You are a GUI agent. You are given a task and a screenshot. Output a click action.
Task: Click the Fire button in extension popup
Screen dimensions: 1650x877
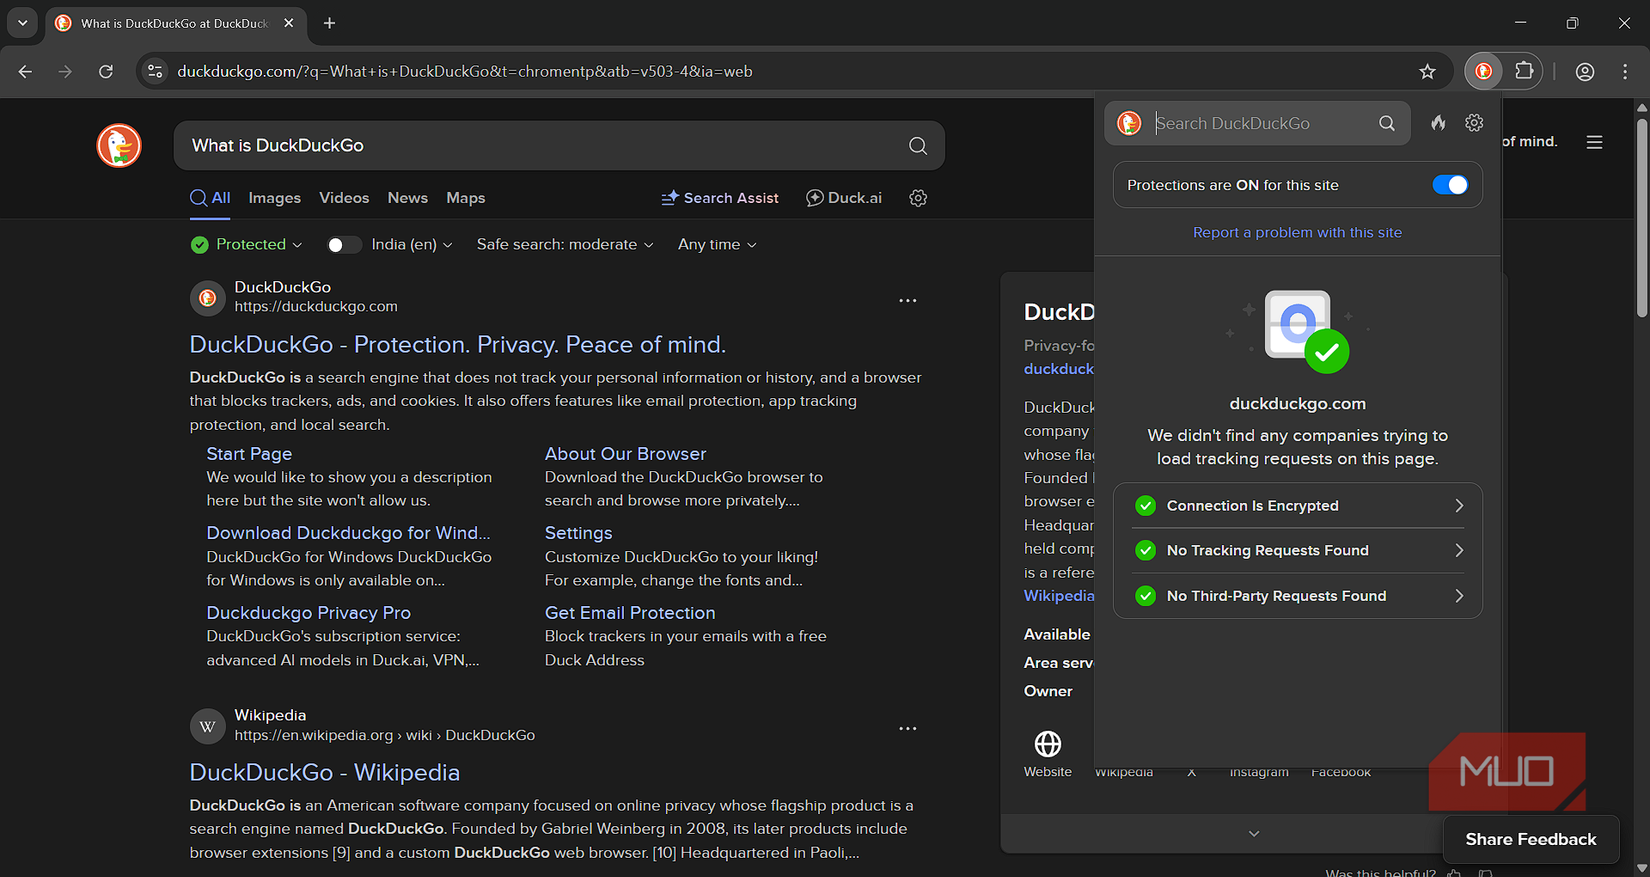tap(1438, 123)
